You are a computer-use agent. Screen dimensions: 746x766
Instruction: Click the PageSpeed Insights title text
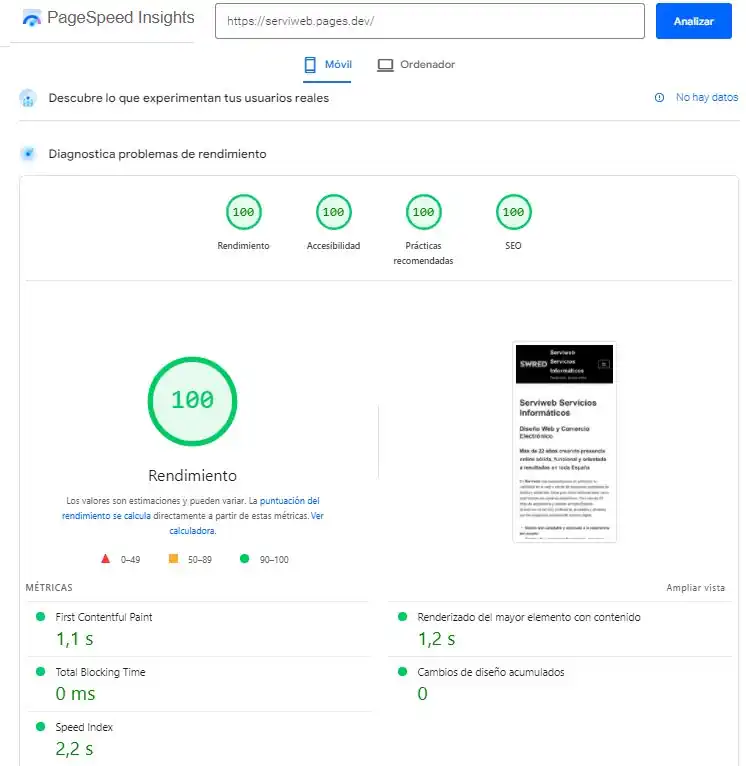[121, 18]
